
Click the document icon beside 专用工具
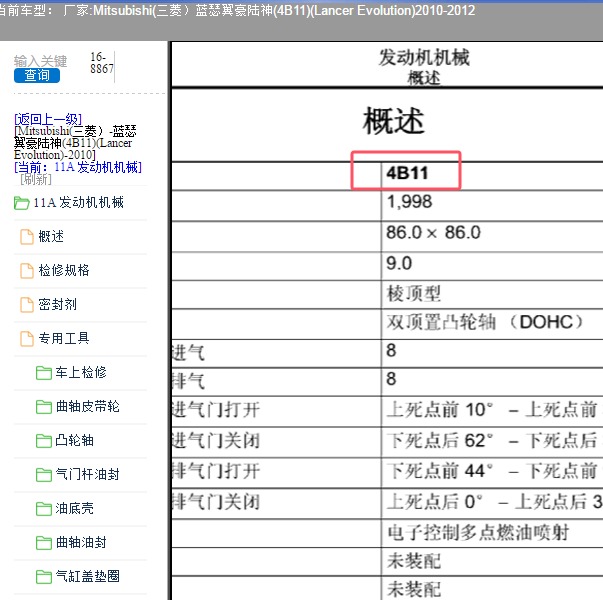(27, 338)
